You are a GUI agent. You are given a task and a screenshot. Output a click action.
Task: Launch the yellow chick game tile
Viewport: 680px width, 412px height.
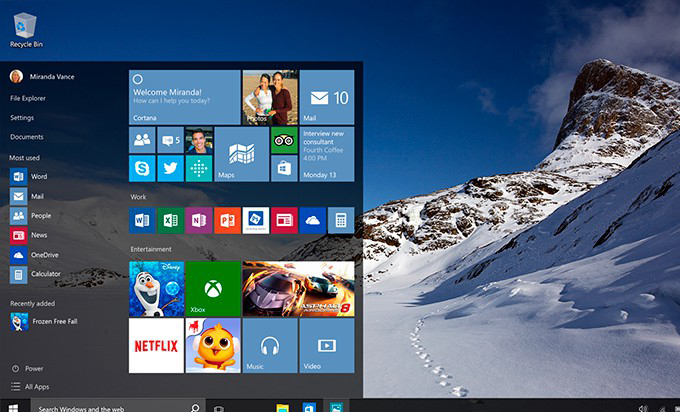coord(213,346)
